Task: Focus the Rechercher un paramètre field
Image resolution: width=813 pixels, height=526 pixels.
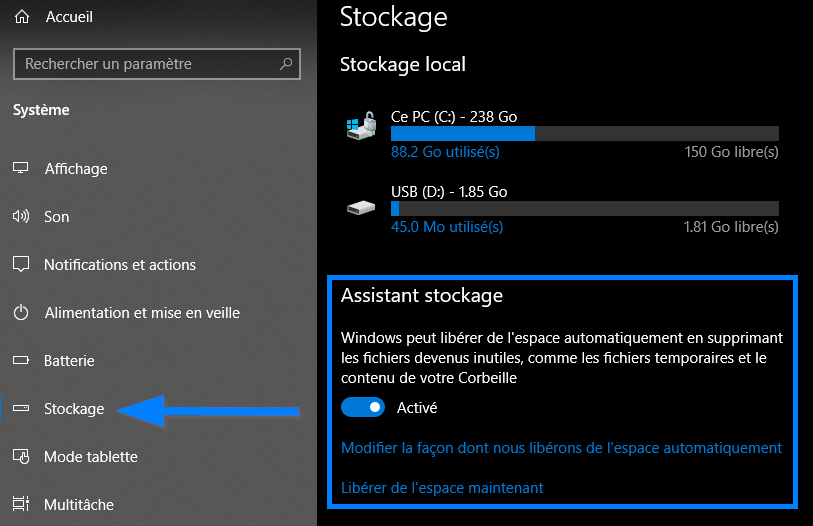Action: pos(157,64)
